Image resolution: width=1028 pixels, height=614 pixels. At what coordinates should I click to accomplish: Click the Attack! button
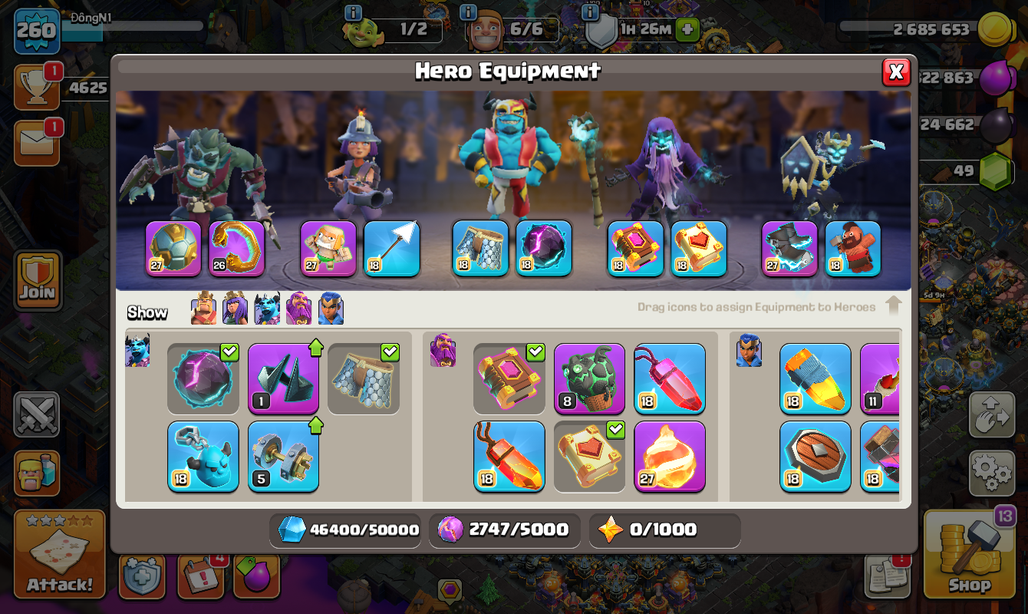pyautogui.click(x=60, y=554)
